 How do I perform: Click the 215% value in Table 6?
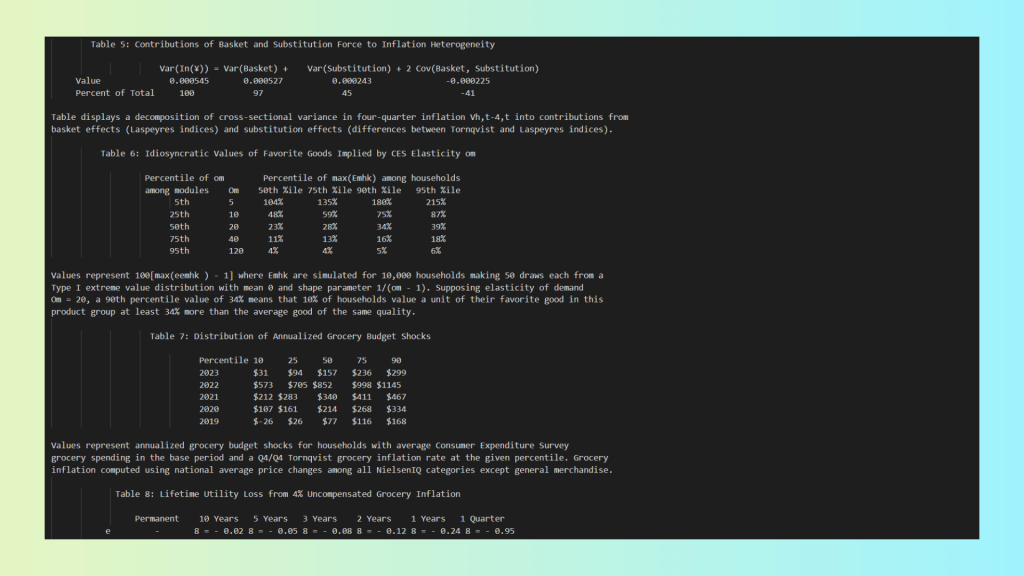click(x=435, y=201)
